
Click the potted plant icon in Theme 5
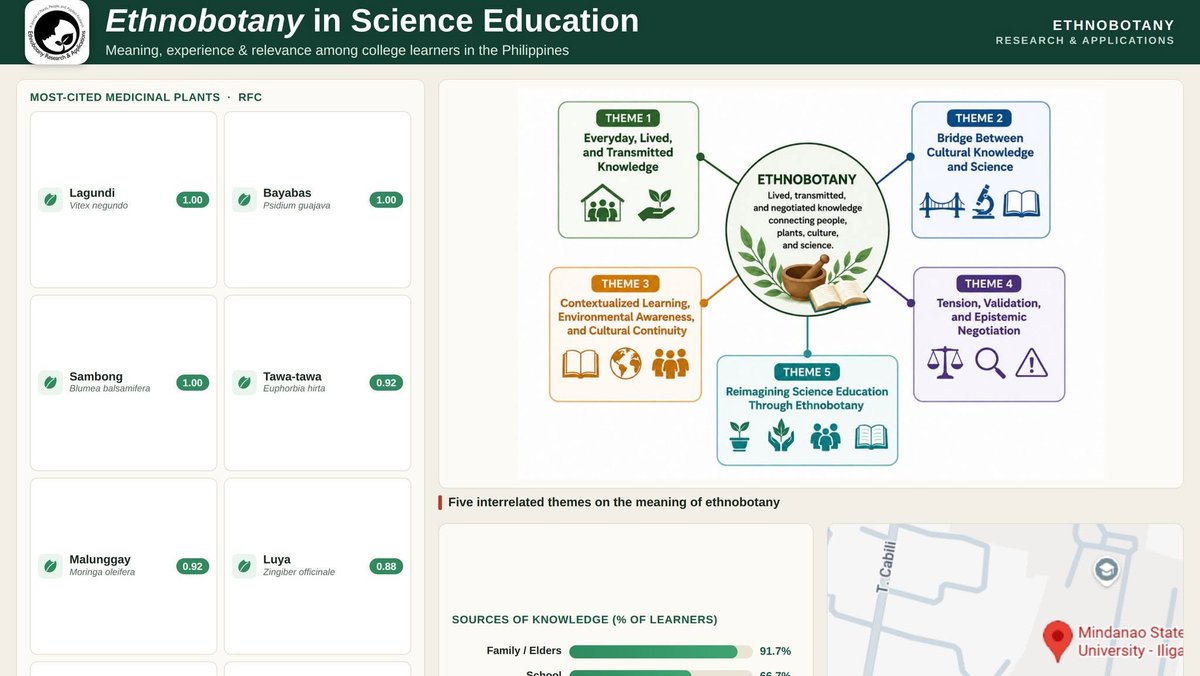click(739, 437)
